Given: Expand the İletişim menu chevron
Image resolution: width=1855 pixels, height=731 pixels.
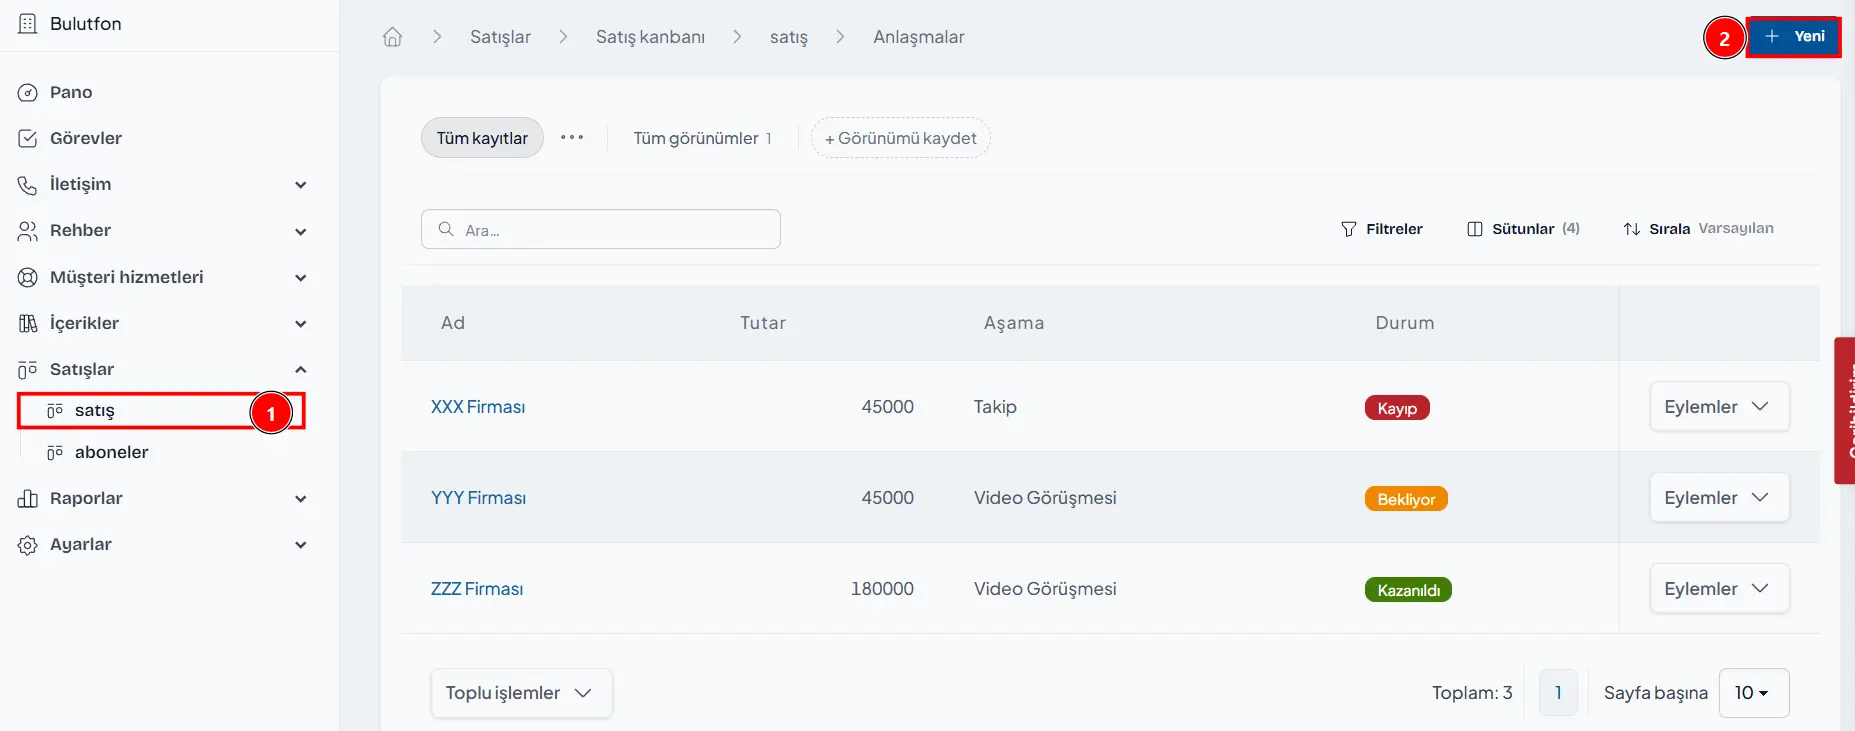Looking at the screenshot, I should point(301,185).
